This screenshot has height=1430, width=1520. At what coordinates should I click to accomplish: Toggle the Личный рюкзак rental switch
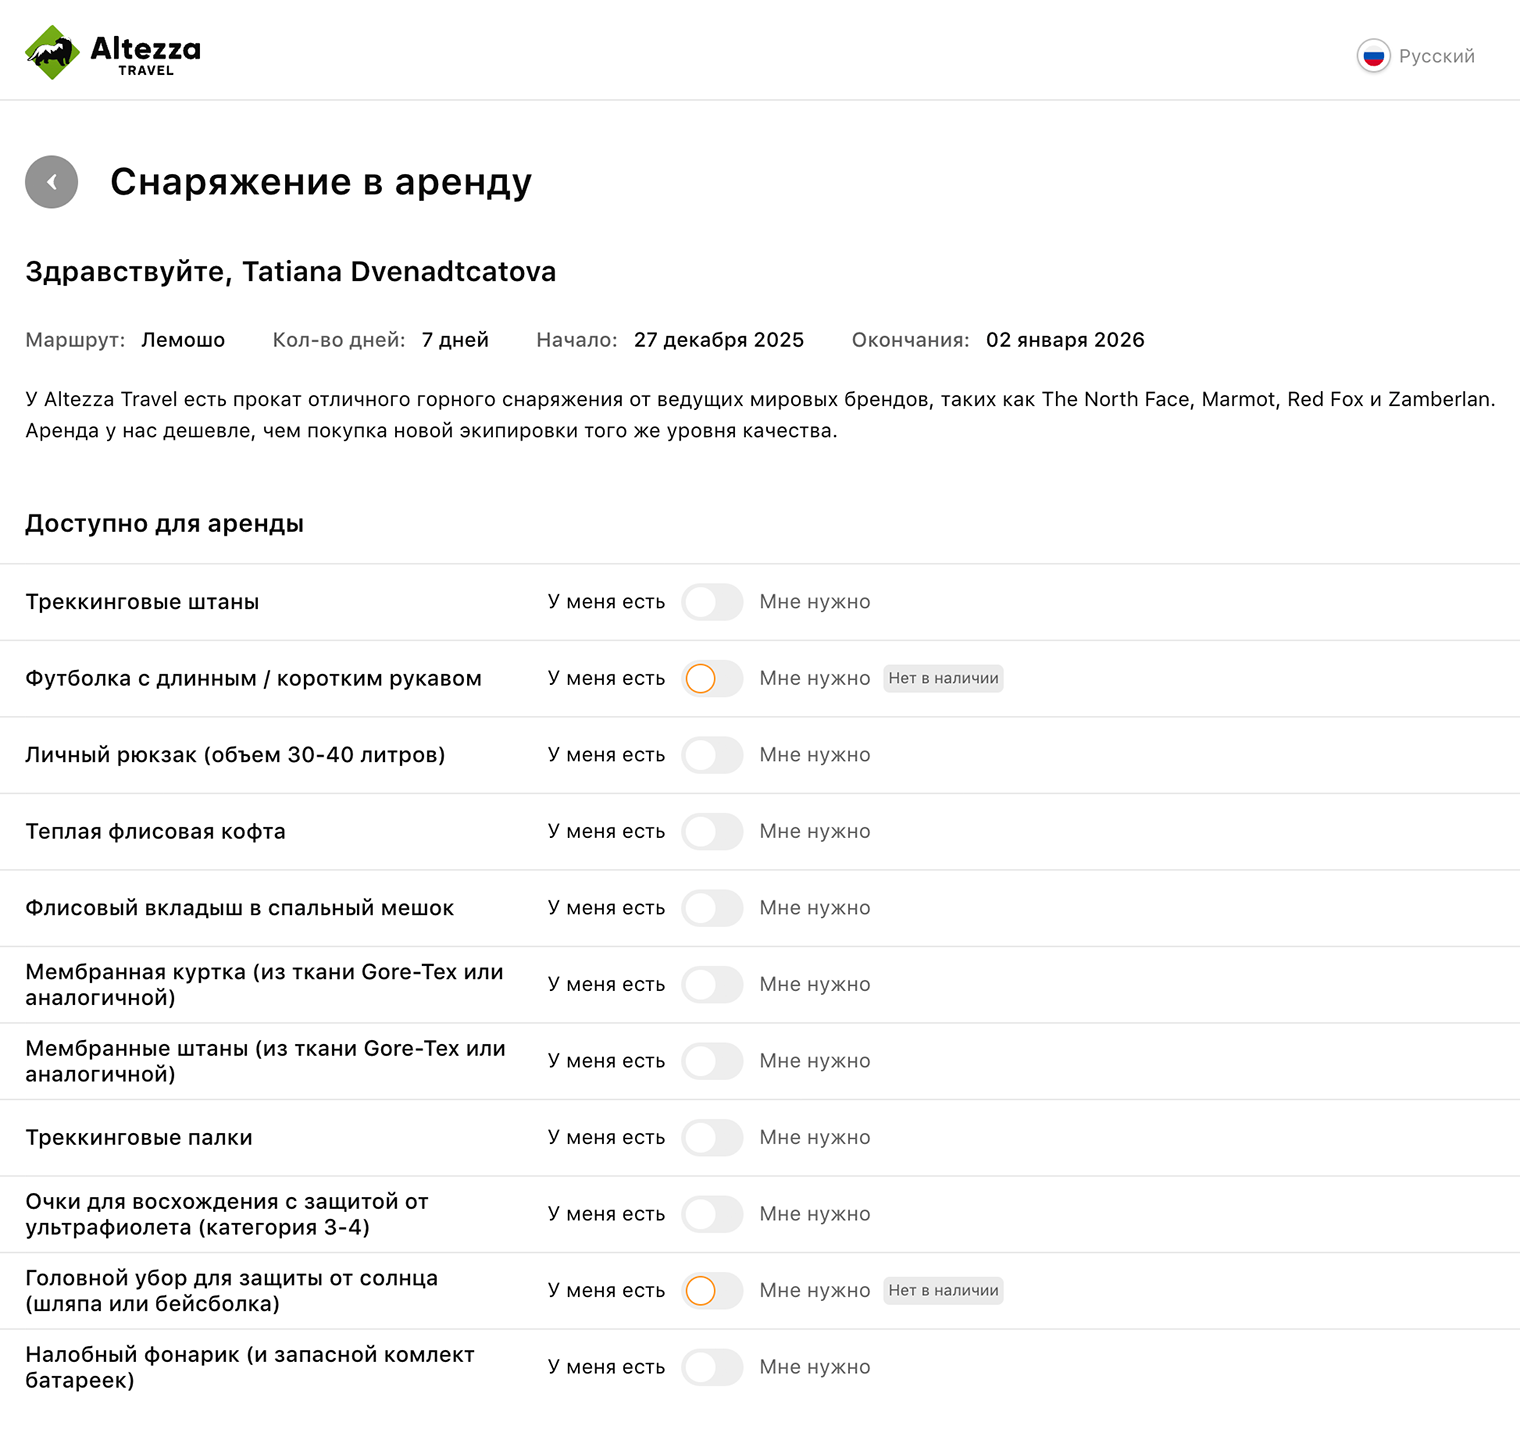(x=712, y=755)
